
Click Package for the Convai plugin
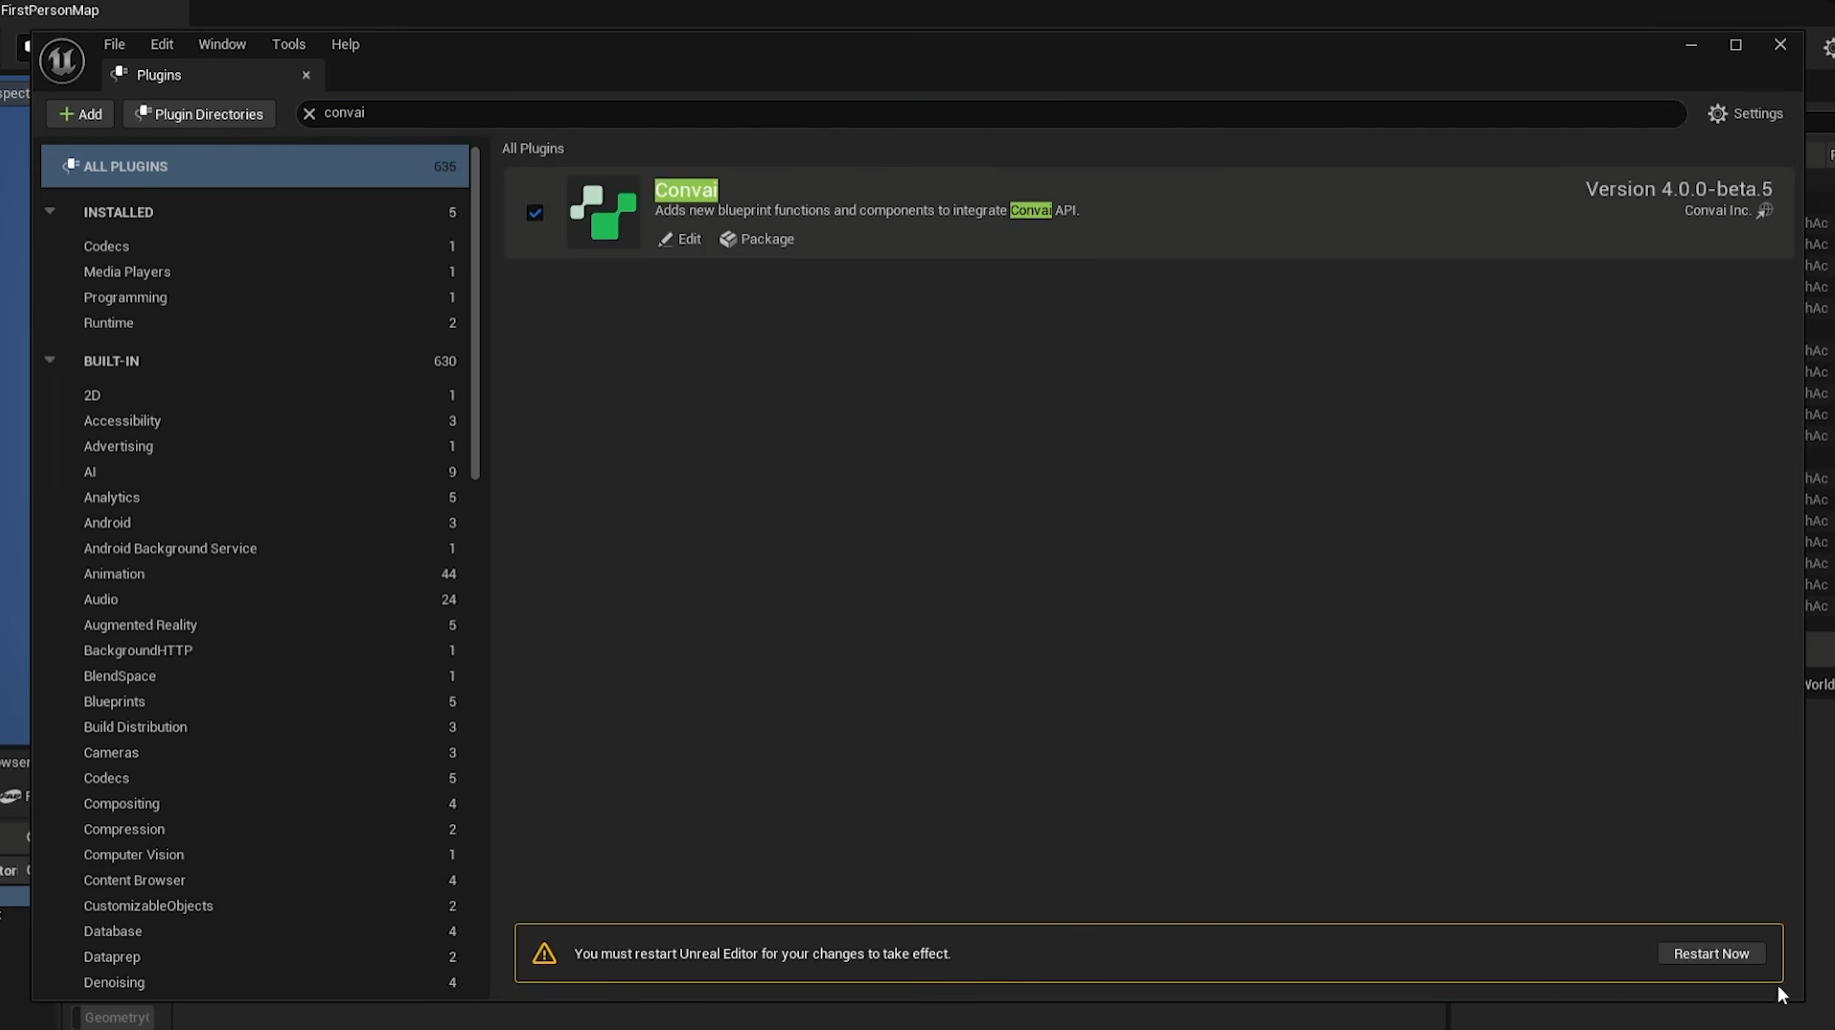click(x=757, y=239)
